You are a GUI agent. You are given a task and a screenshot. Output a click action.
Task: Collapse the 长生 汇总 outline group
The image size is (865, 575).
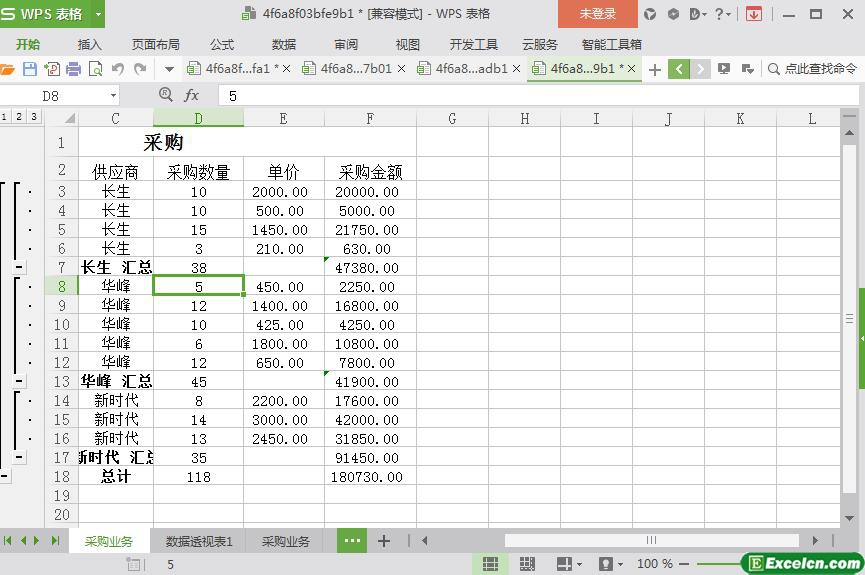click(x=19, y=268)
